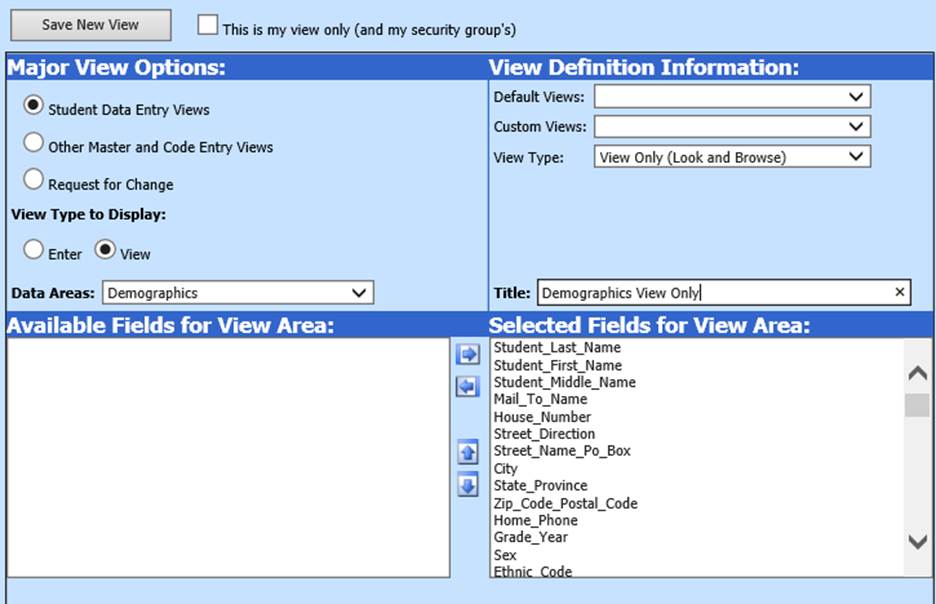This screenshot has height=604, width=936.
Task: Click inside the Title text field
Action: (710, 293)
